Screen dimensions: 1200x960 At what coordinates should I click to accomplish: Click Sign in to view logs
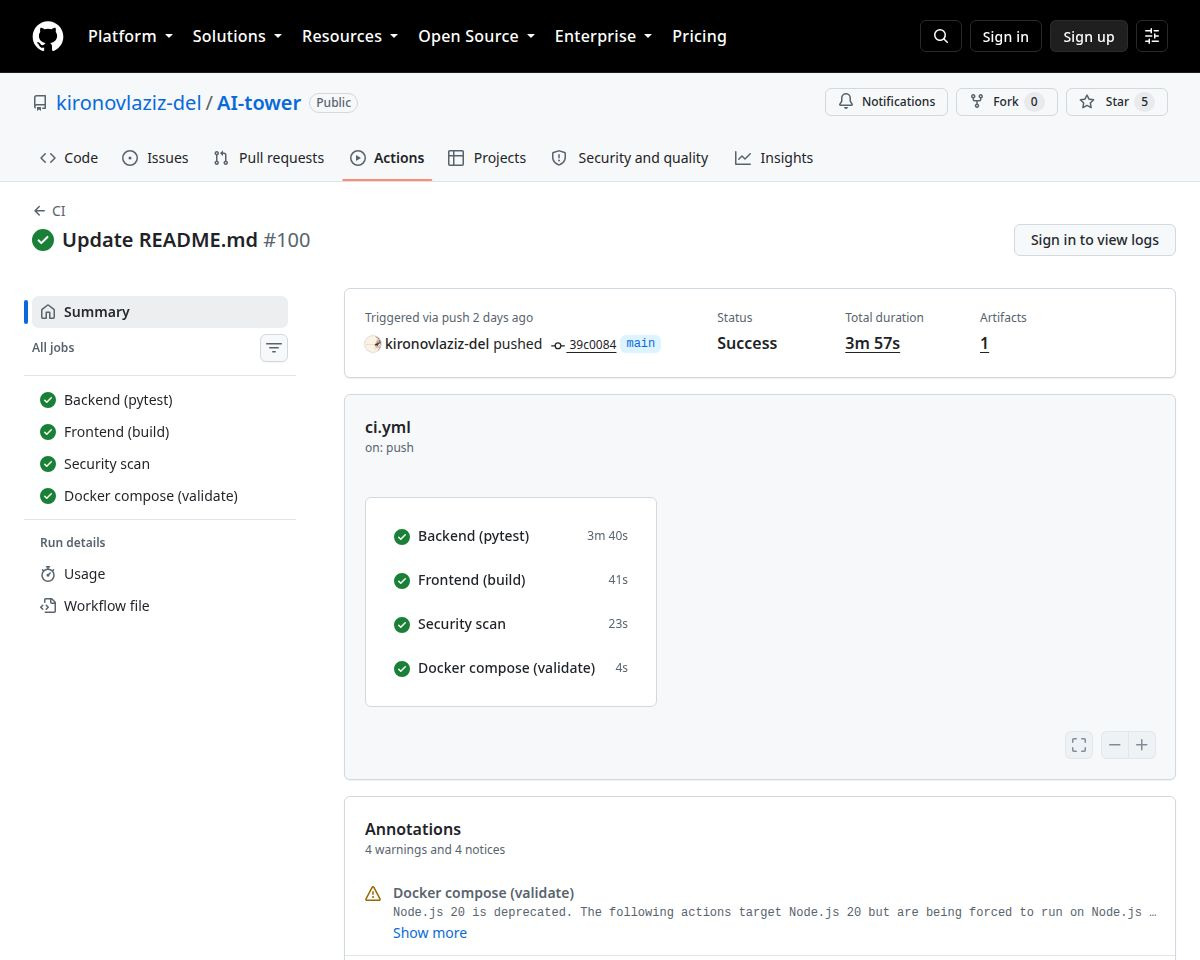[1095, 240]
